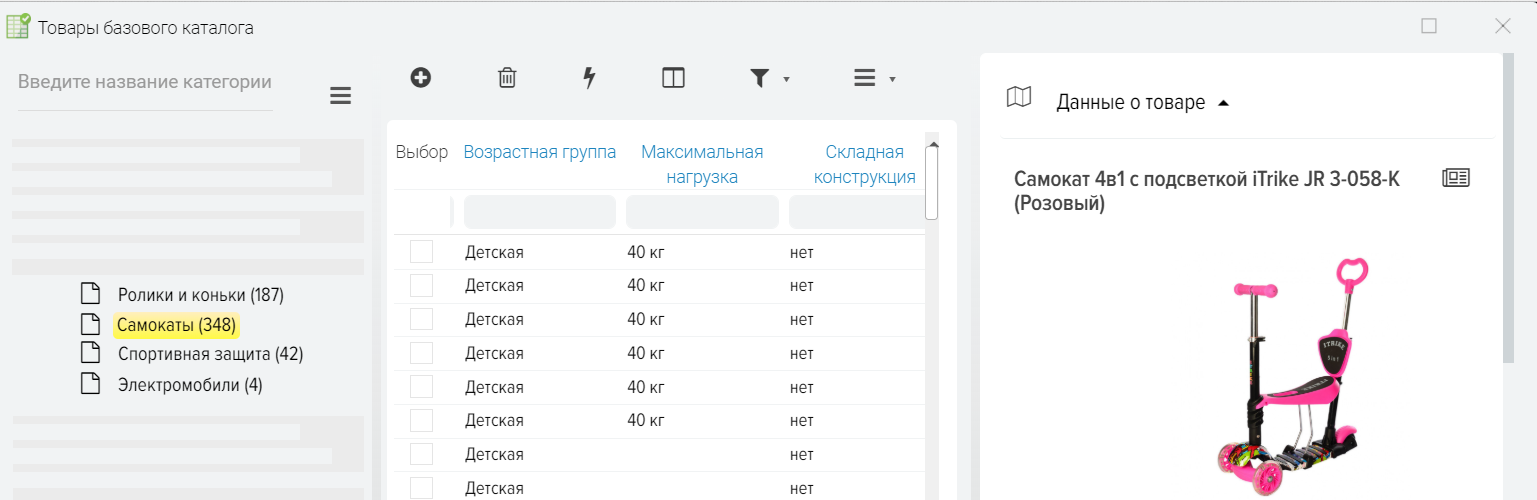Viewport: 1537px width, 500px height.
Task: Open the Спортивная защита category
Action: pyautogui.click(x=210, y=354)
